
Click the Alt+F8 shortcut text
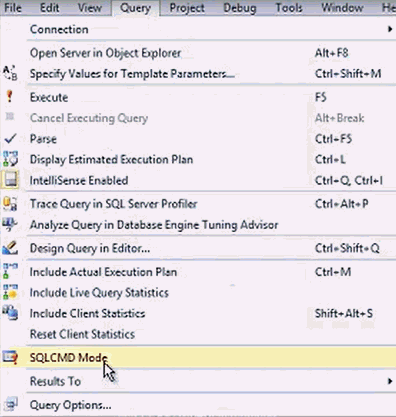tap(331, 53)
